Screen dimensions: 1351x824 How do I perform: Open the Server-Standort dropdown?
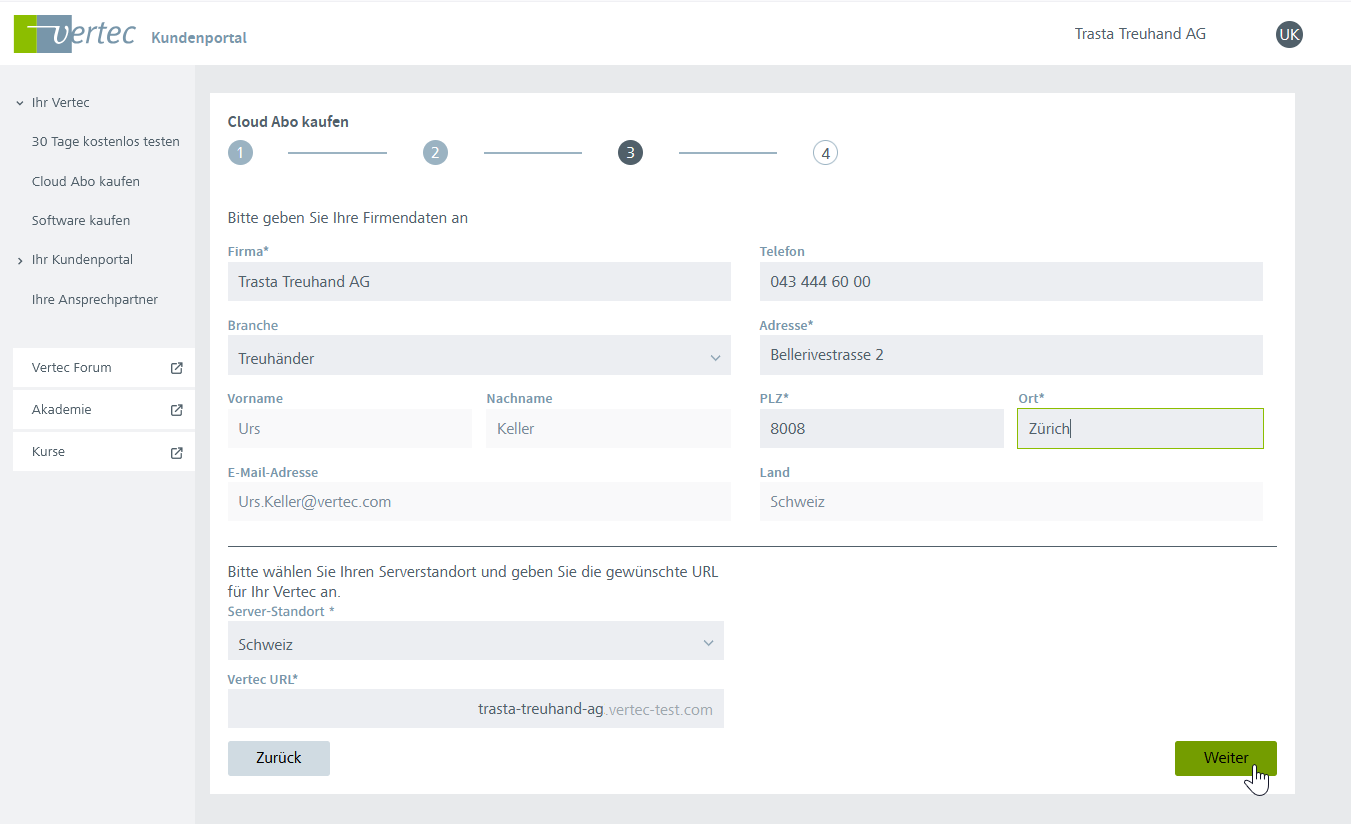(x=475, y=644)
